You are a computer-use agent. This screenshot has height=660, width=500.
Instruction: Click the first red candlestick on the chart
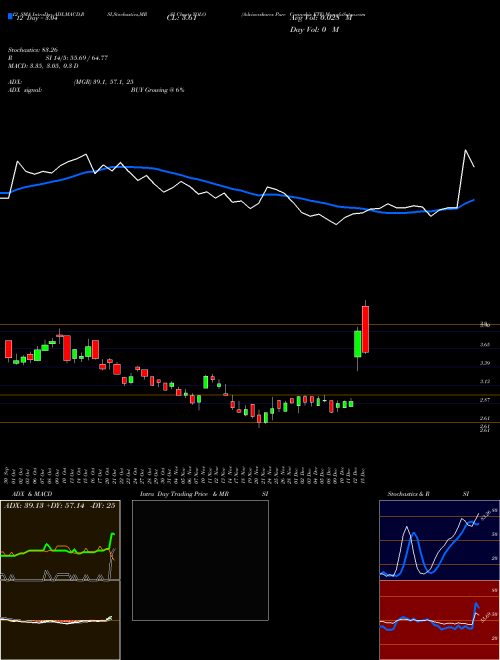[x=8, y=350]
